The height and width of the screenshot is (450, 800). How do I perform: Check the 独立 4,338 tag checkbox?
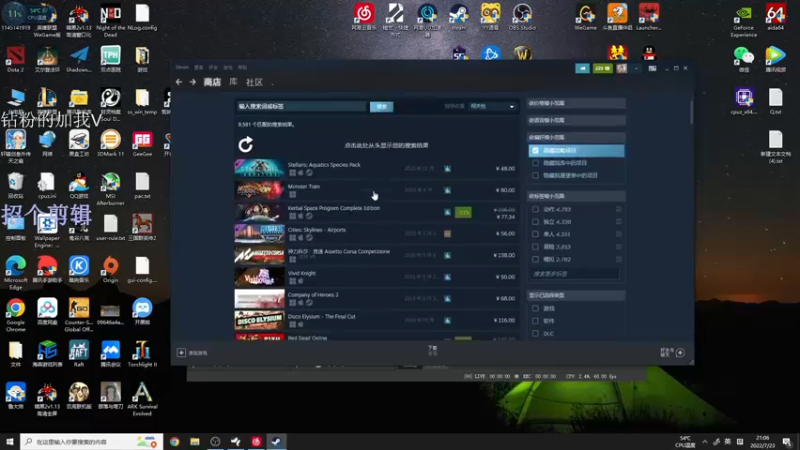(535, 222)
